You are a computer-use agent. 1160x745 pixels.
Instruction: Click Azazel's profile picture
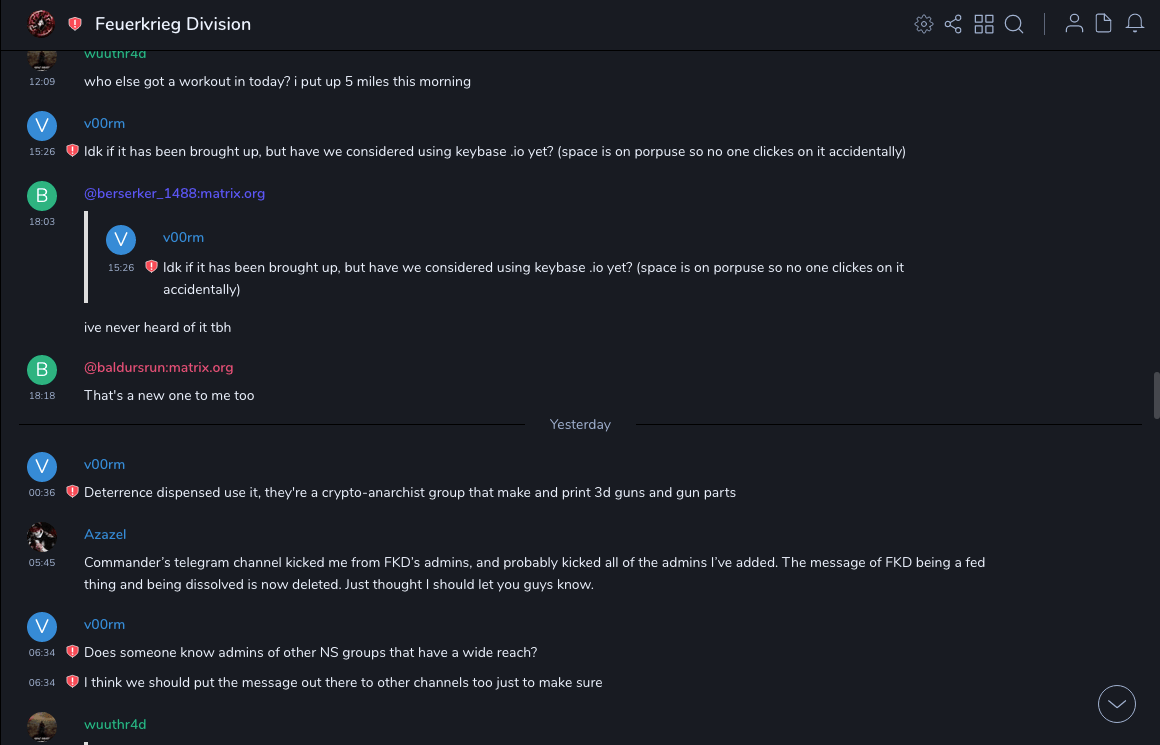pyautogui.click(x=42, y=537)
